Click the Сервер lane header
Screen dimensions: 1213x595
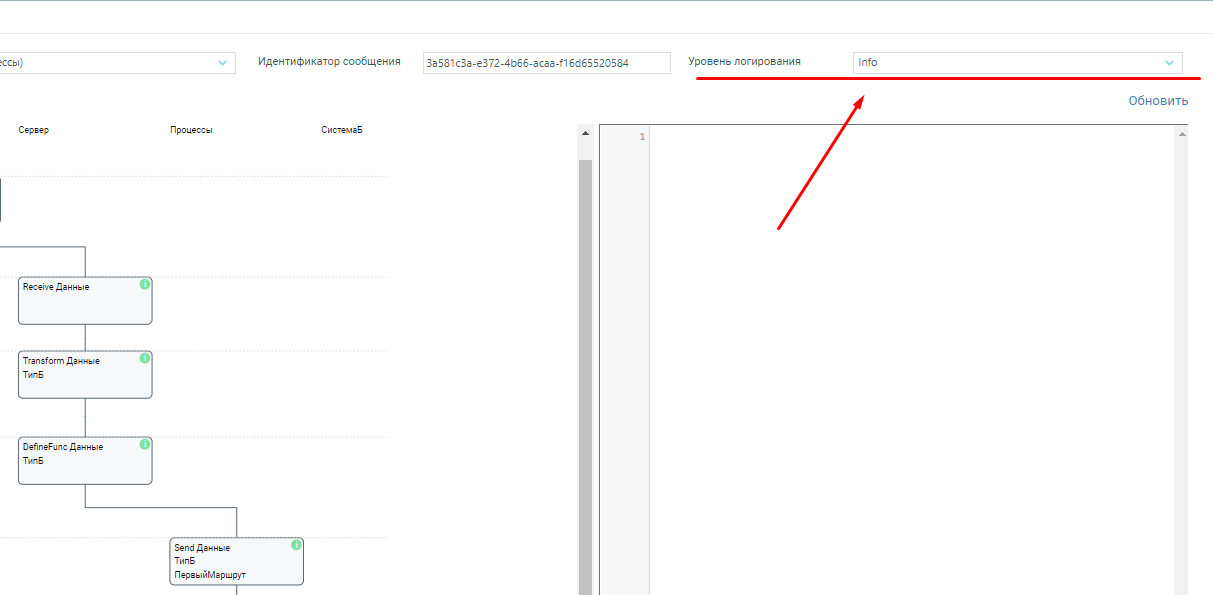[x=33, y=131]
